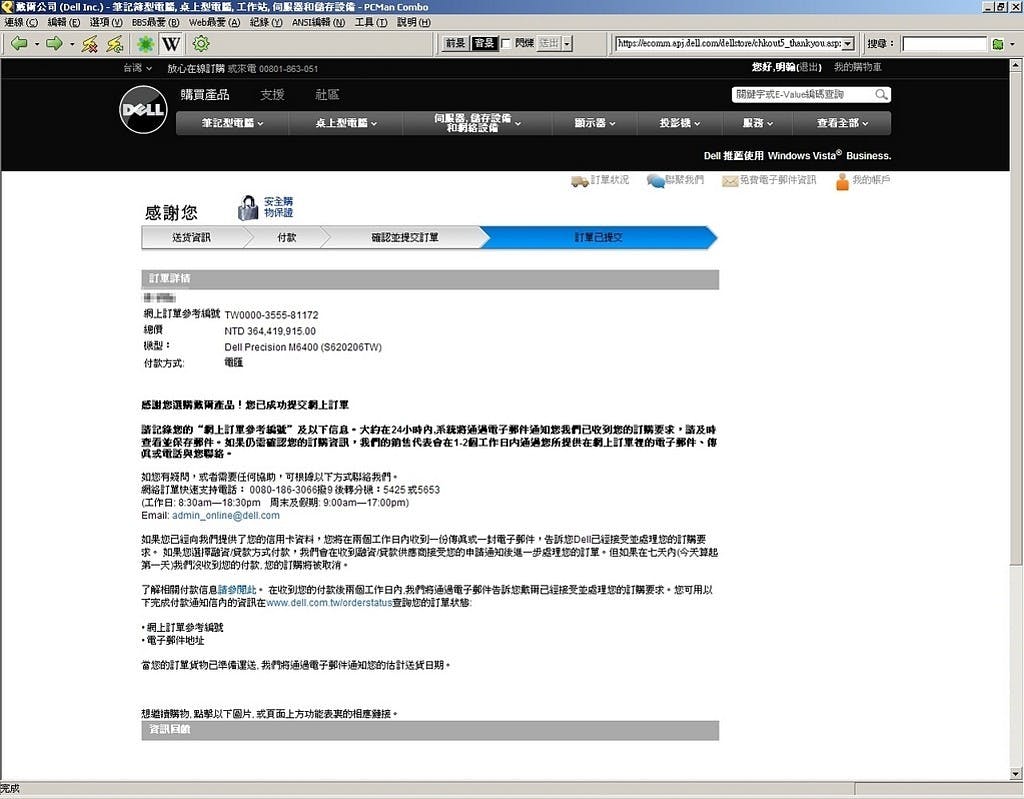The image size is (1024, 799).
Task: Click order reference TW0000-3555-81172
Action: click(x=272, y=315)
